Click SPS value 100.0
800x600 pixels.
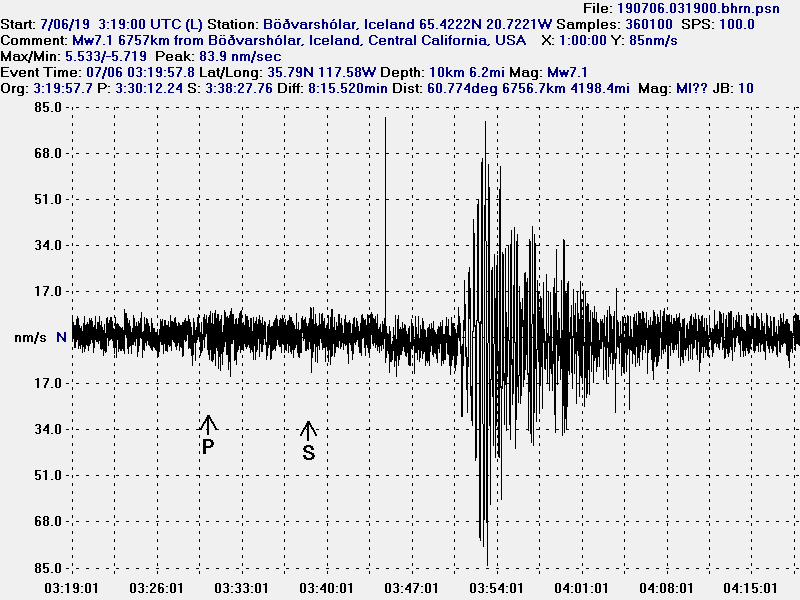pos(737,24)
